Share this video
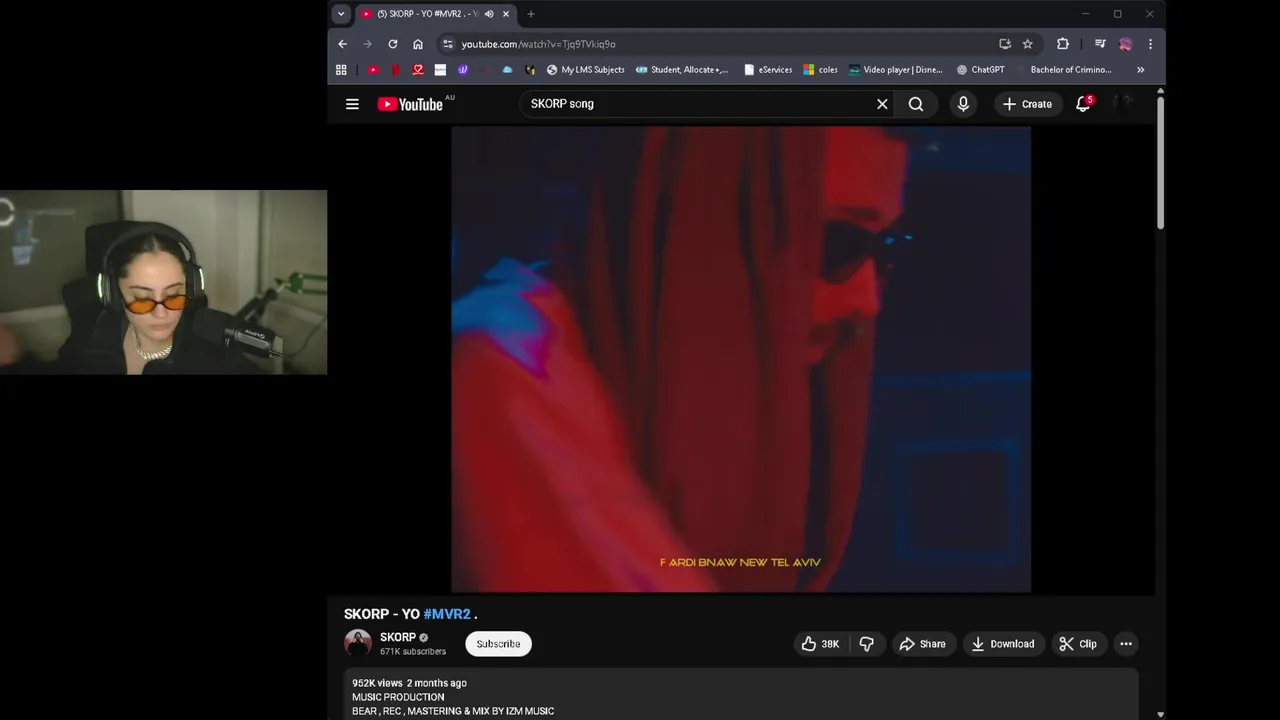 click(922, 644)
